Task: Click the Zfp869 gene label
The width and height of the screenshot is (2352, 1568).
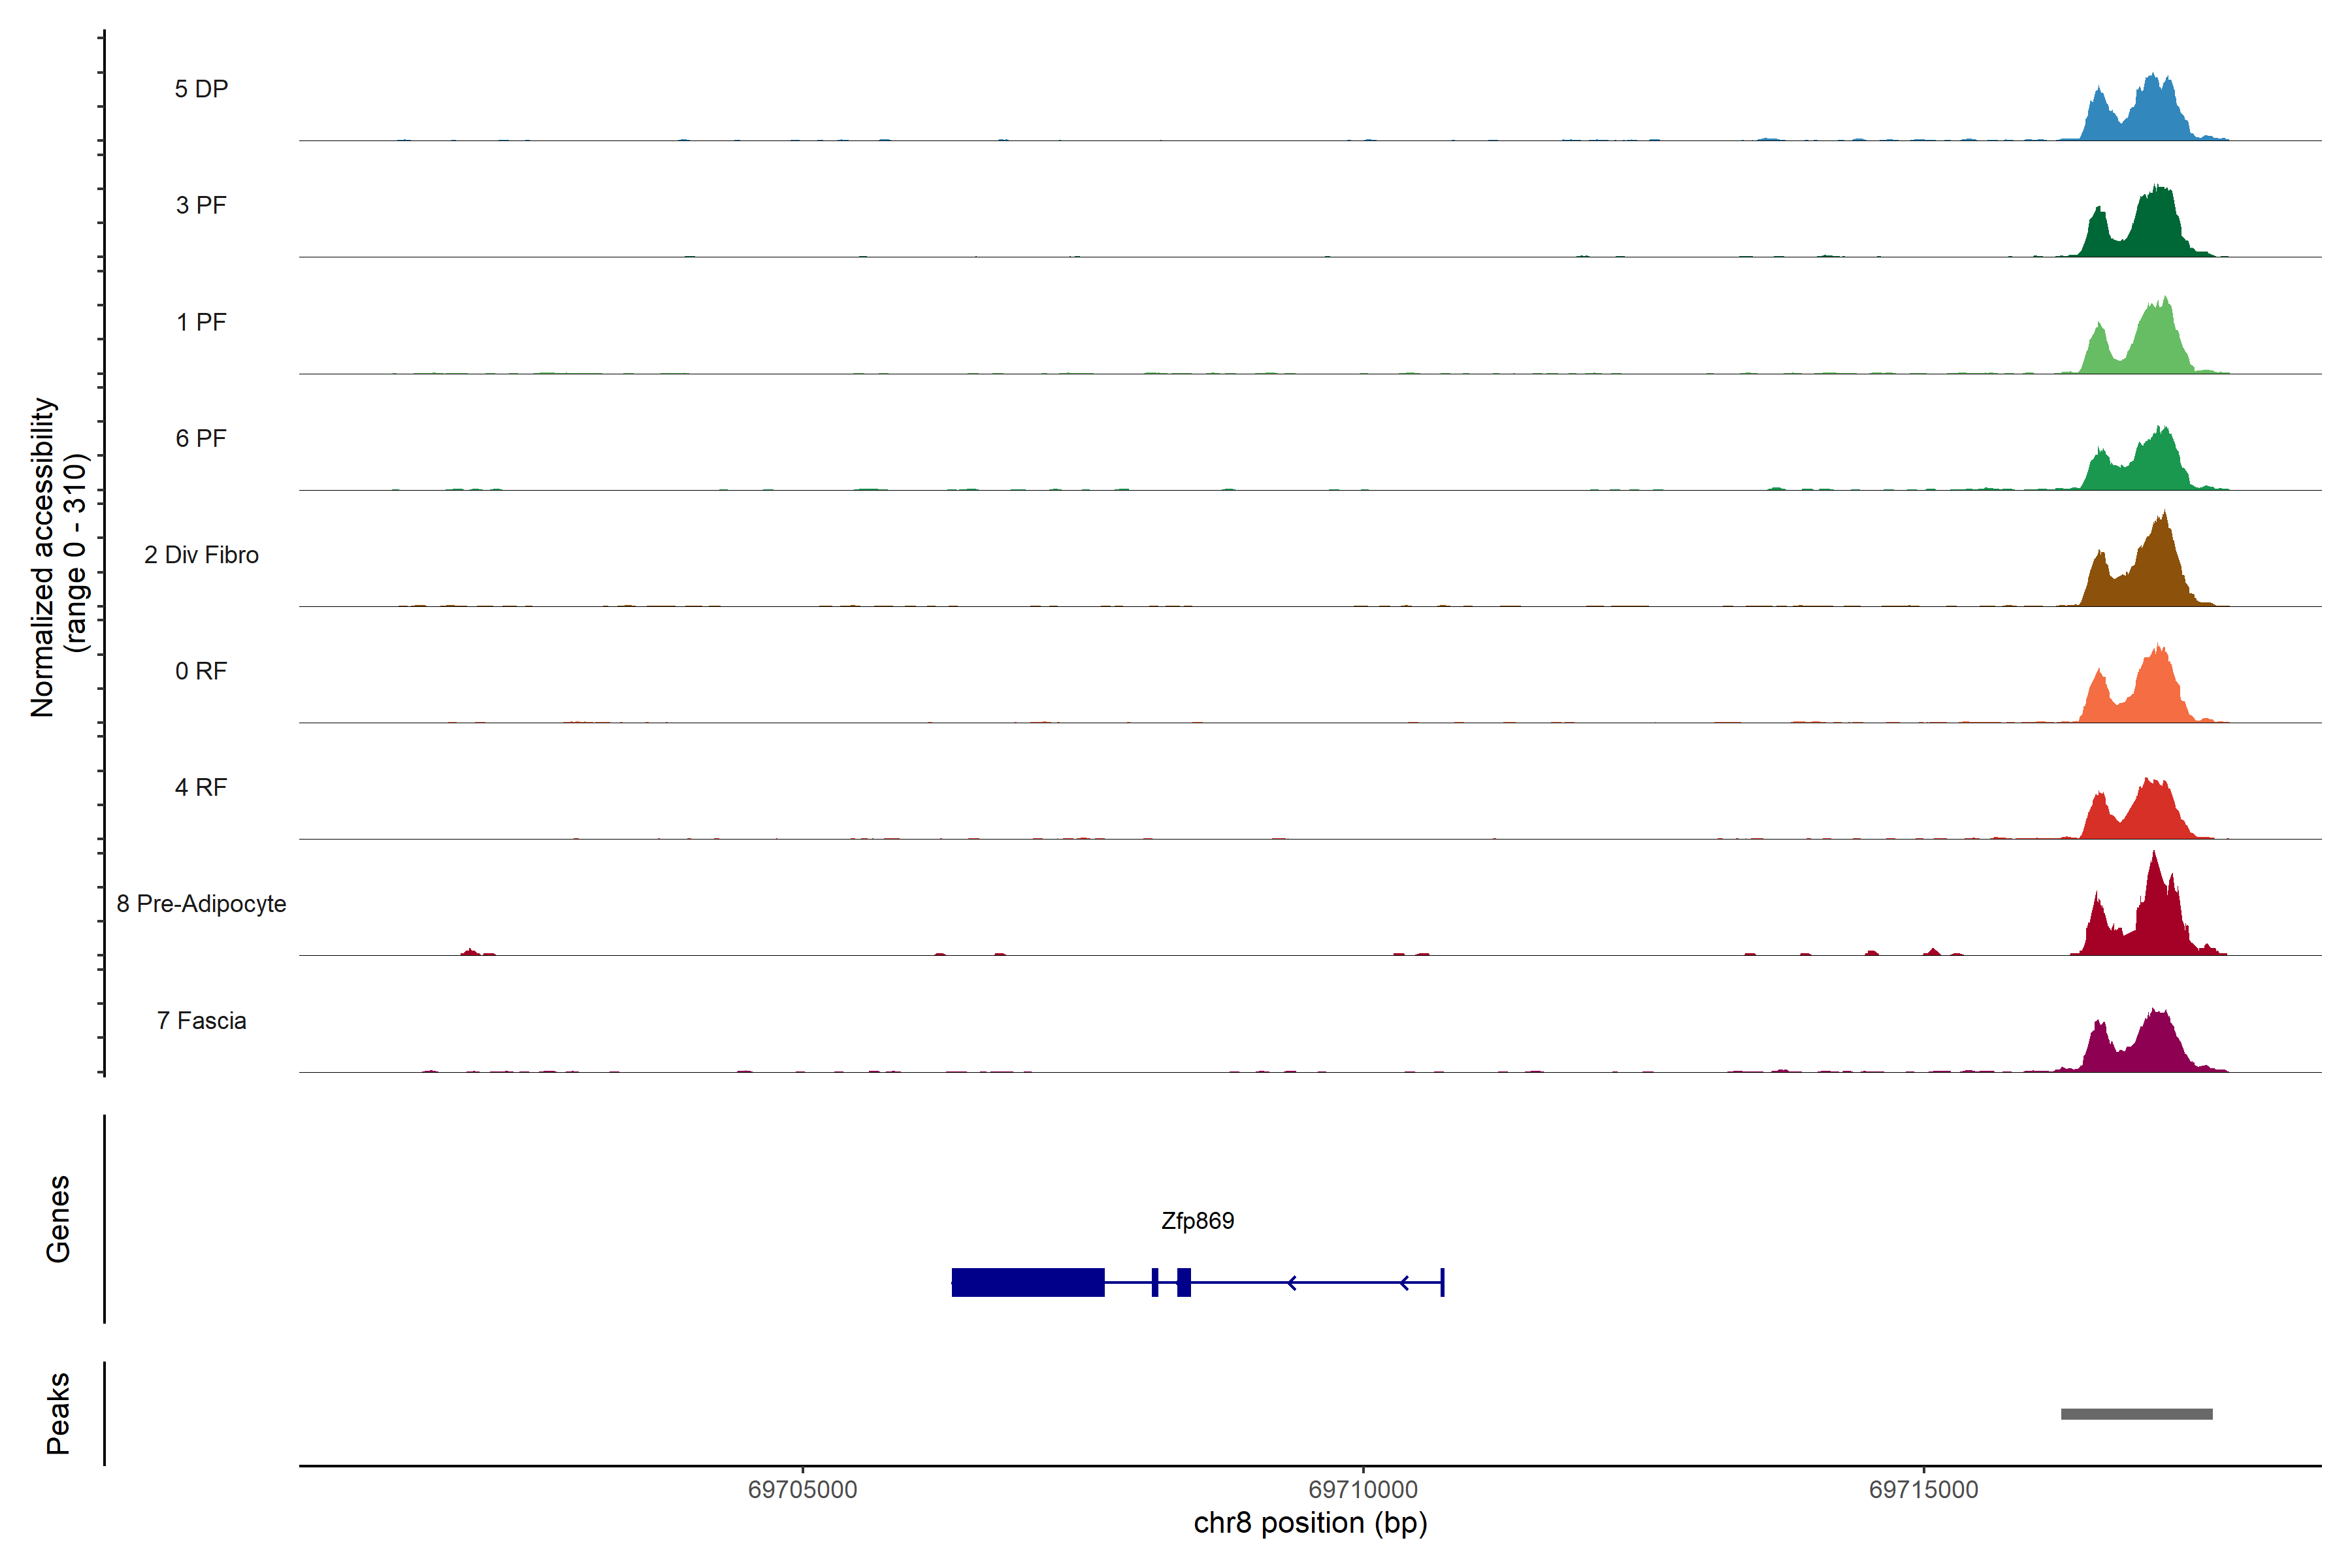Action: pos(1197,1220)
